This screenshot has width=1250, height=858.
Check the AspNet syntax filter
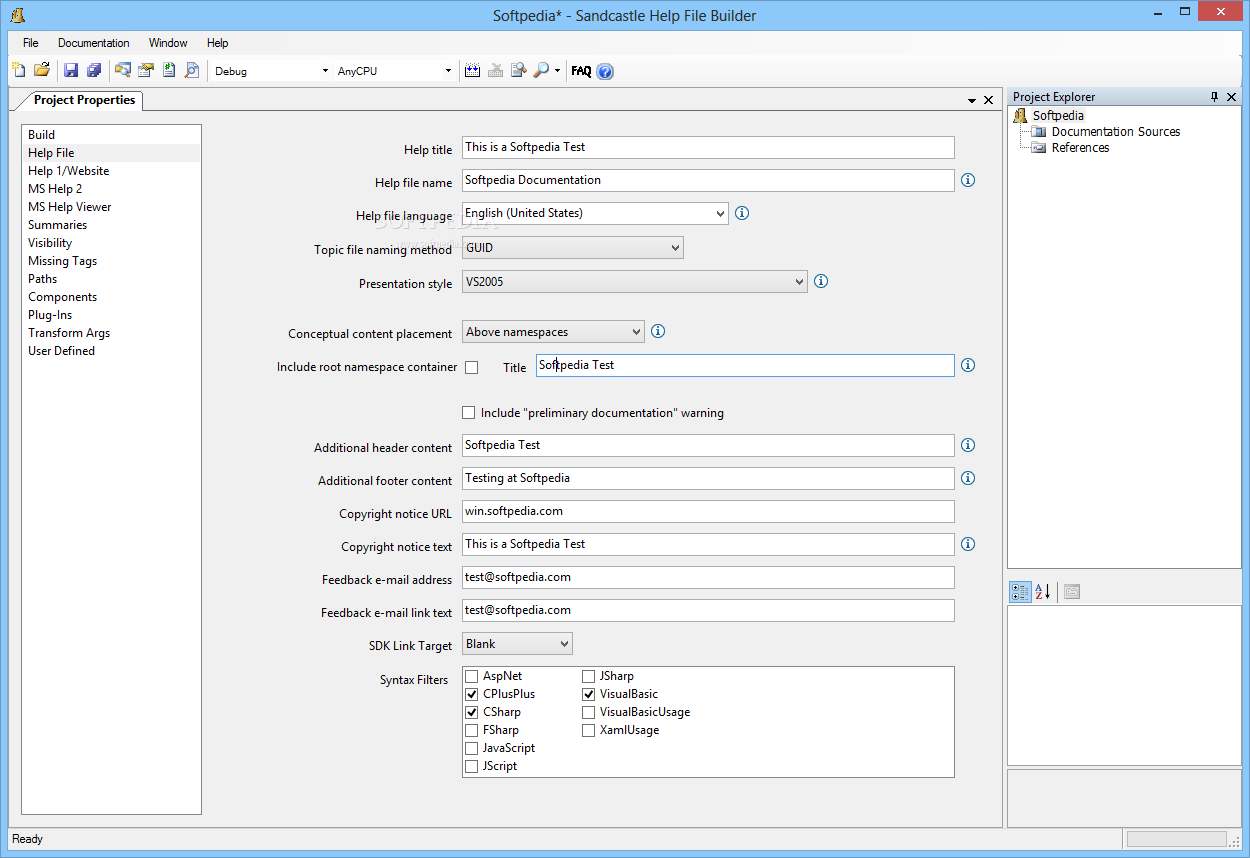[472, 676]
